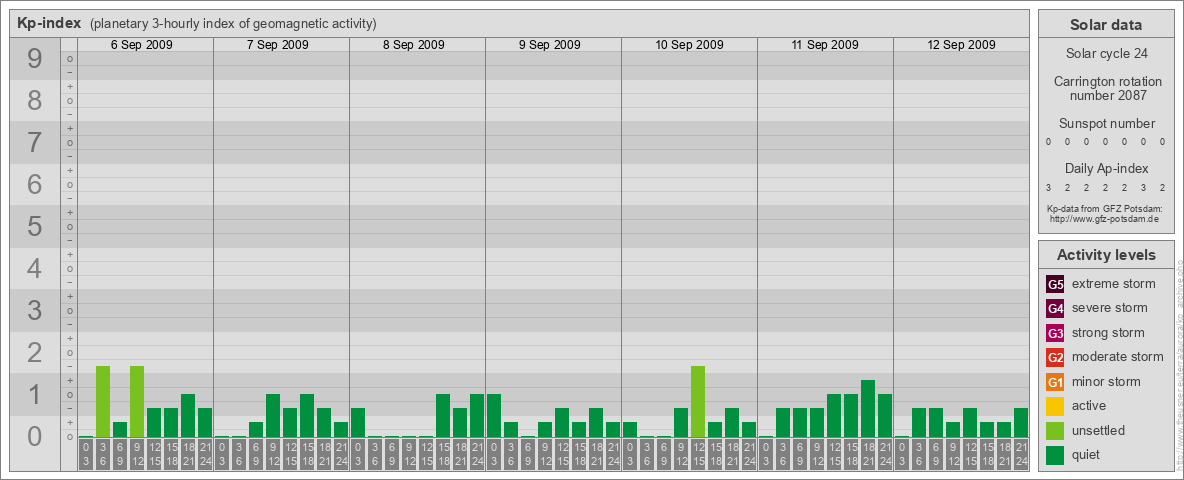
Task: Open the gfz-potsdam.de data source link
Action: pos(1104,219)
